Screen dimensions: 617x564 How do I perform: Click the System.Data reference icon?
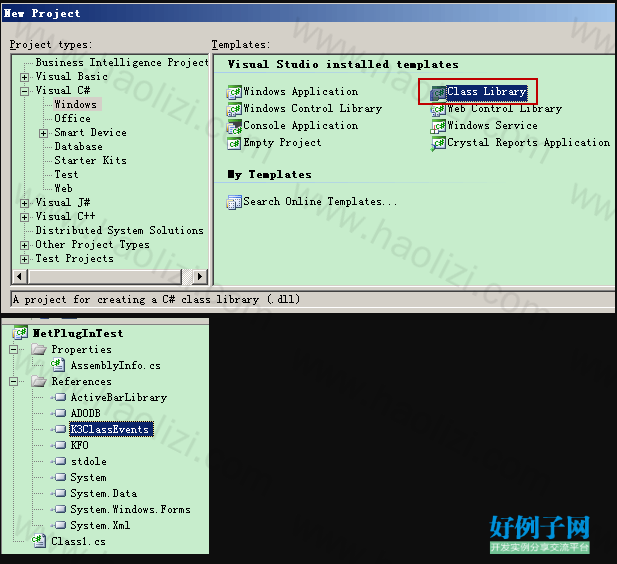pos(59,493)
